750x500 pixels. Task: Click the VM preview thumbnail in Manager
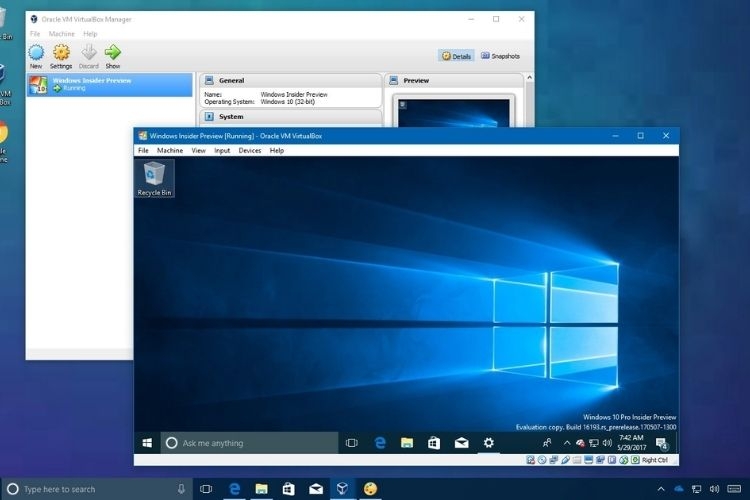454,112
